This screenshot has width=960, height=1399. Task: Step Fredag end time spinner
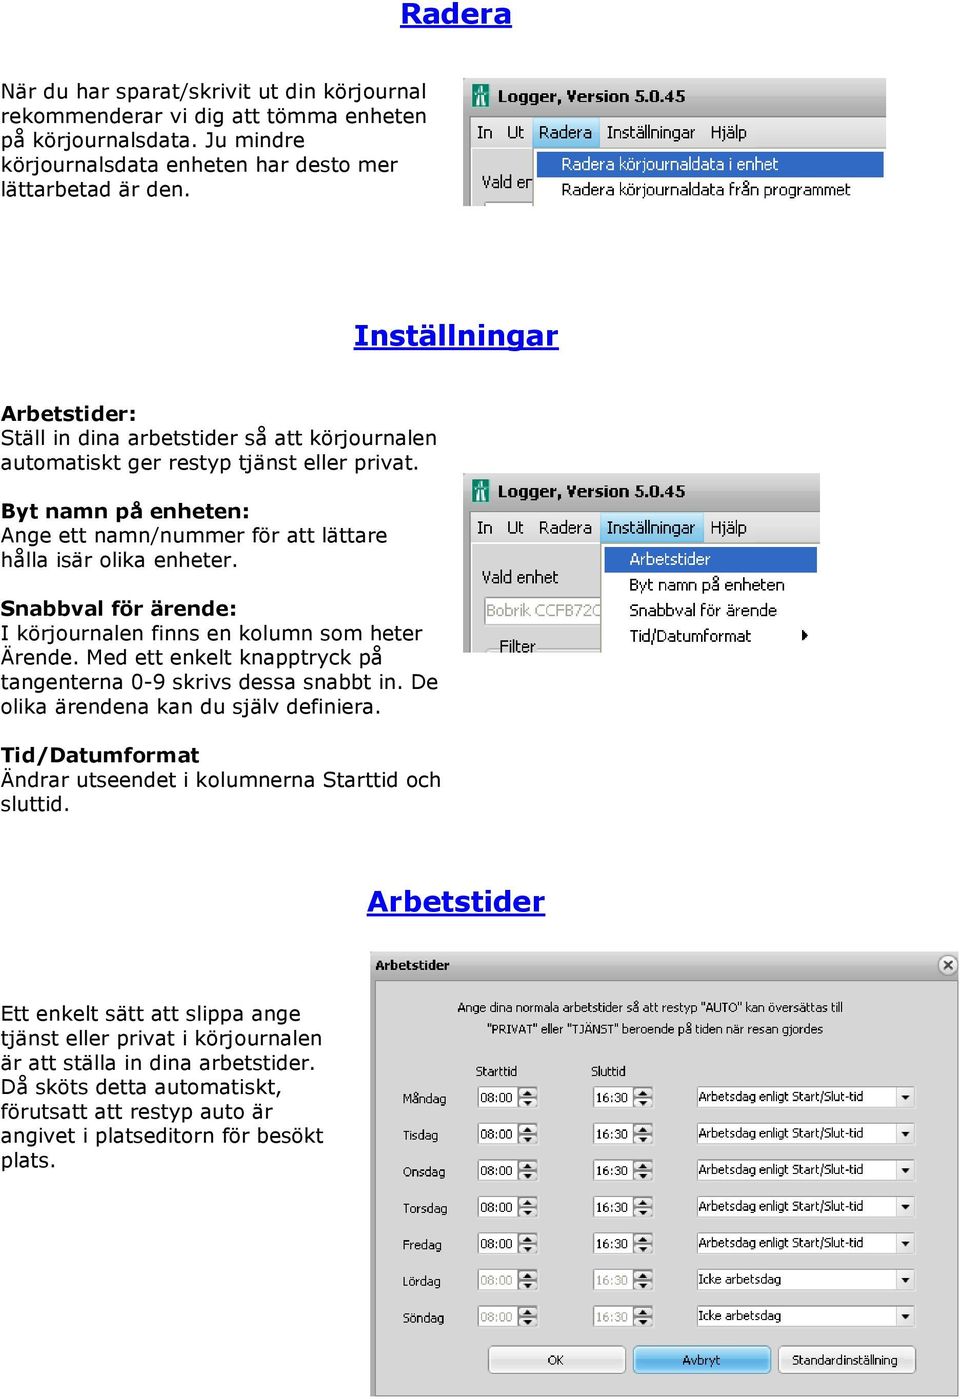644,1244
